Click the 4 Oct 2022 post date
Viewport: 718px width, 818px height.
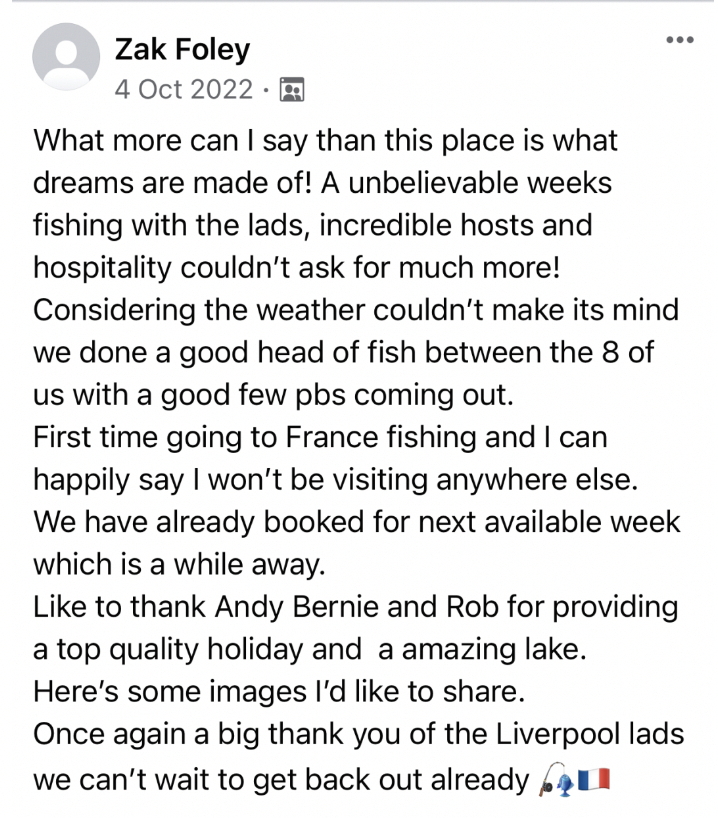[x=184, y=89]
